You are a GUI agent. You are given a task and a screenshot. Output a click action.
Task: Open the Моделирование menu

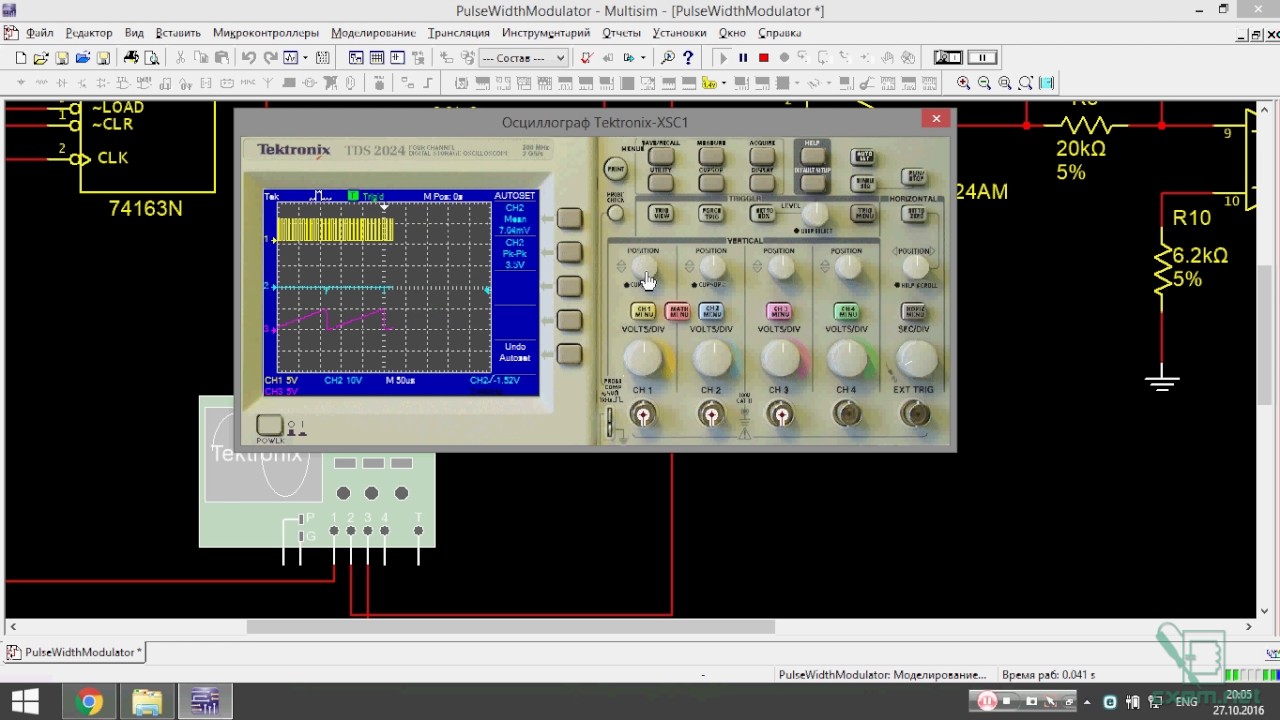click(373, 33)
